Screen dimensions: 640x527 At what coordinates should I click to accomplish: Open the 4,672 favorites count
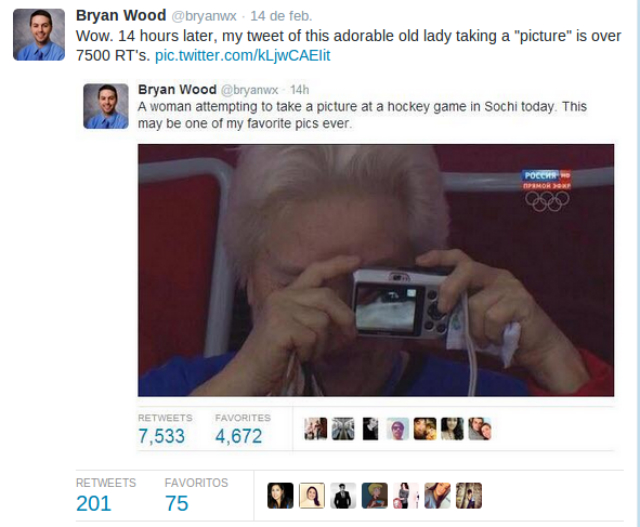click(239, 436)
